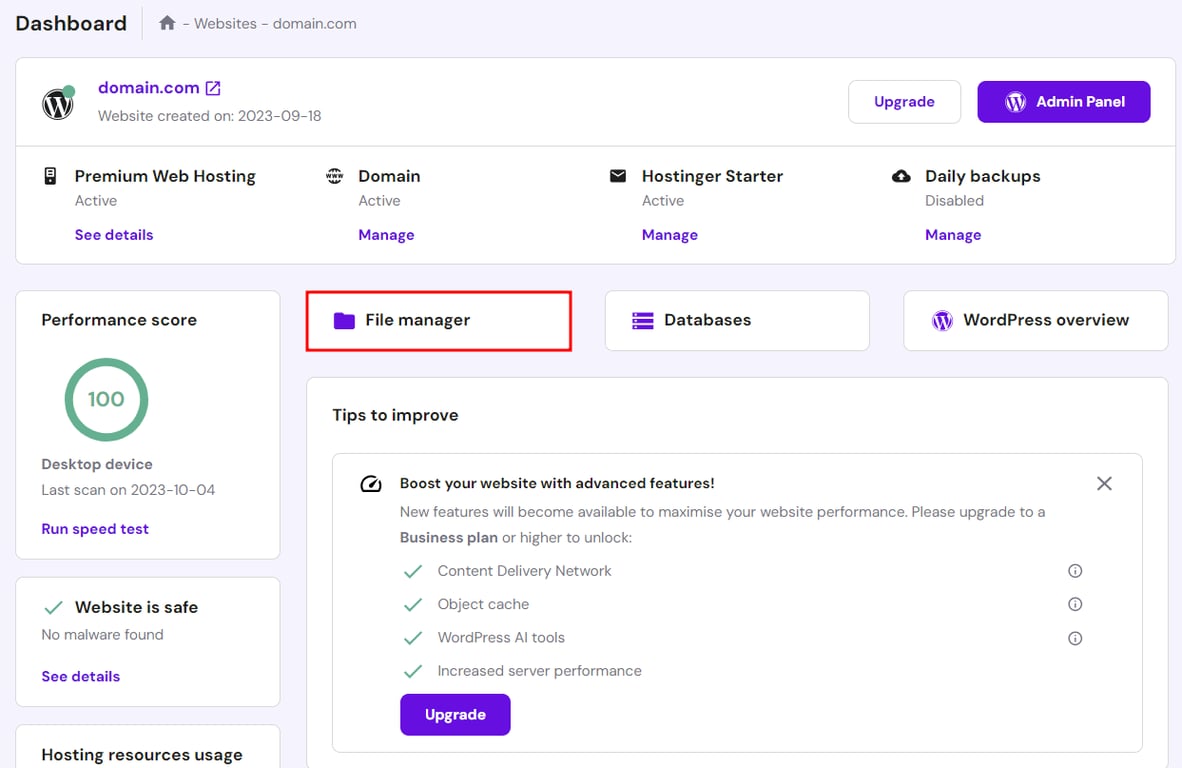The height and width of the screenshot is (768, 1182).
Task: Click the home icon in the breadcrumb
Action: pyautogui.click(x=167, y=22)
